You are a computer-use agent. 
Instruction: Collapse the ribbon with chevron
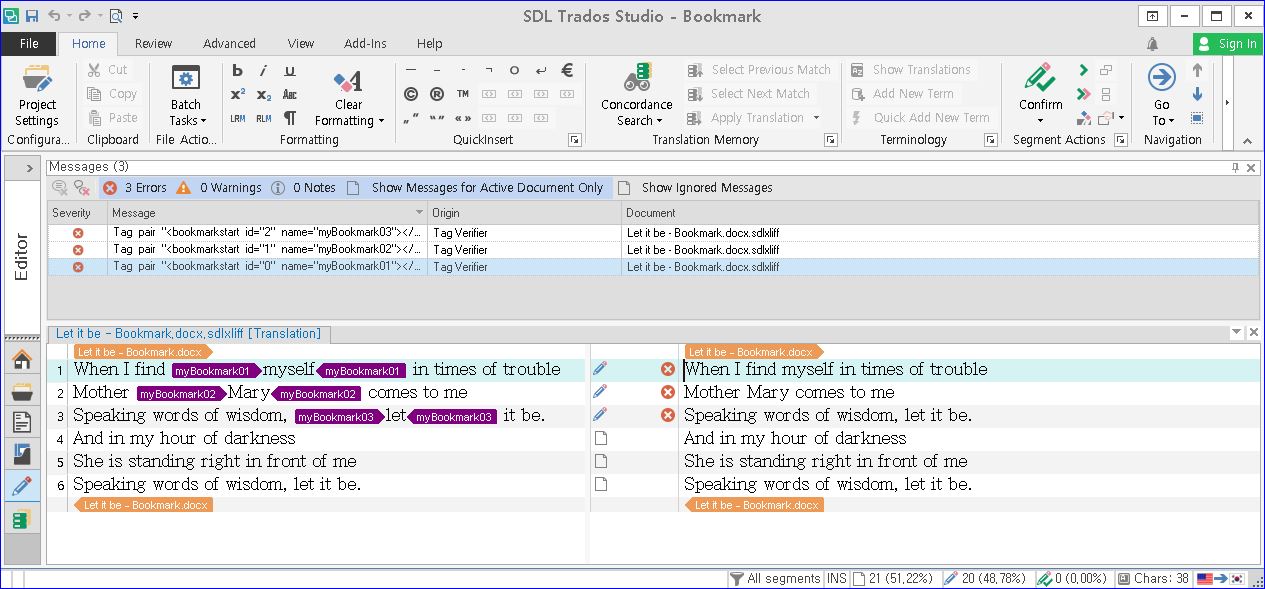(x=1248, y=141)
